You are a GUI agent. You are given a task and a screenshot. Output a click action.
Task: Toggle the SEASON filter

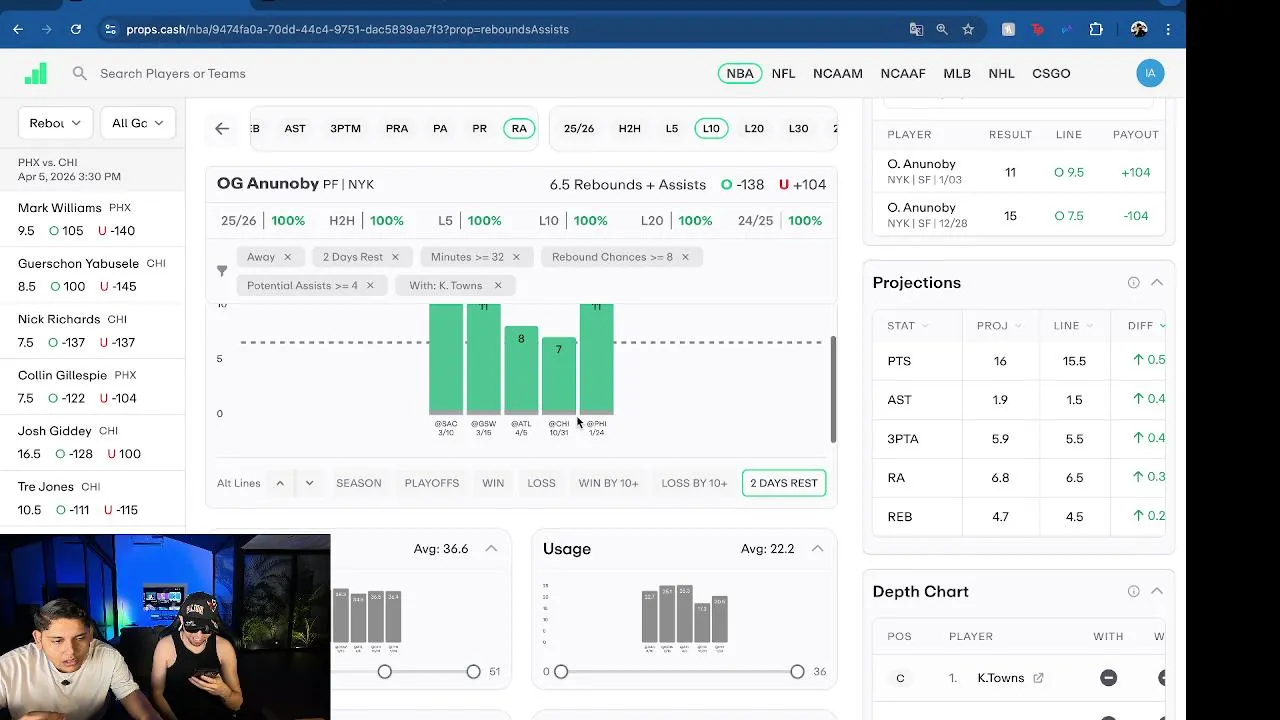pyautogui.click(x=358, y=483)
